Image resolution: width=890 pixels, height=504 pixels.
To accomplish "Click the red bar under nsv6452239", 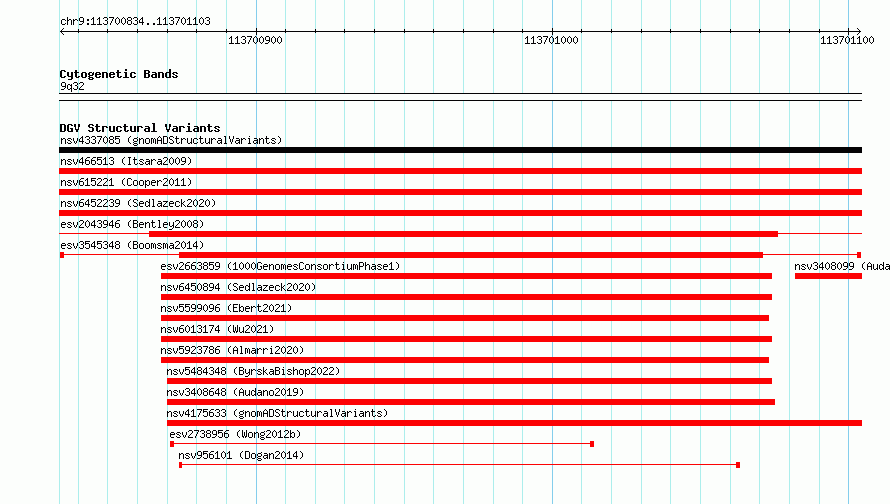I will coord(460,213).
